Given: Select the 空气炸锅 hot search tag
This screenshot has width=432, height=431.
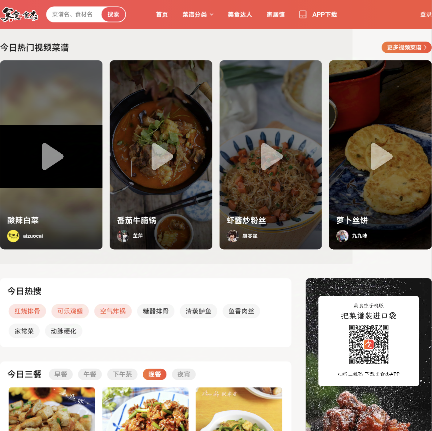Looking at the screenshot, I should tap(113, 311).
